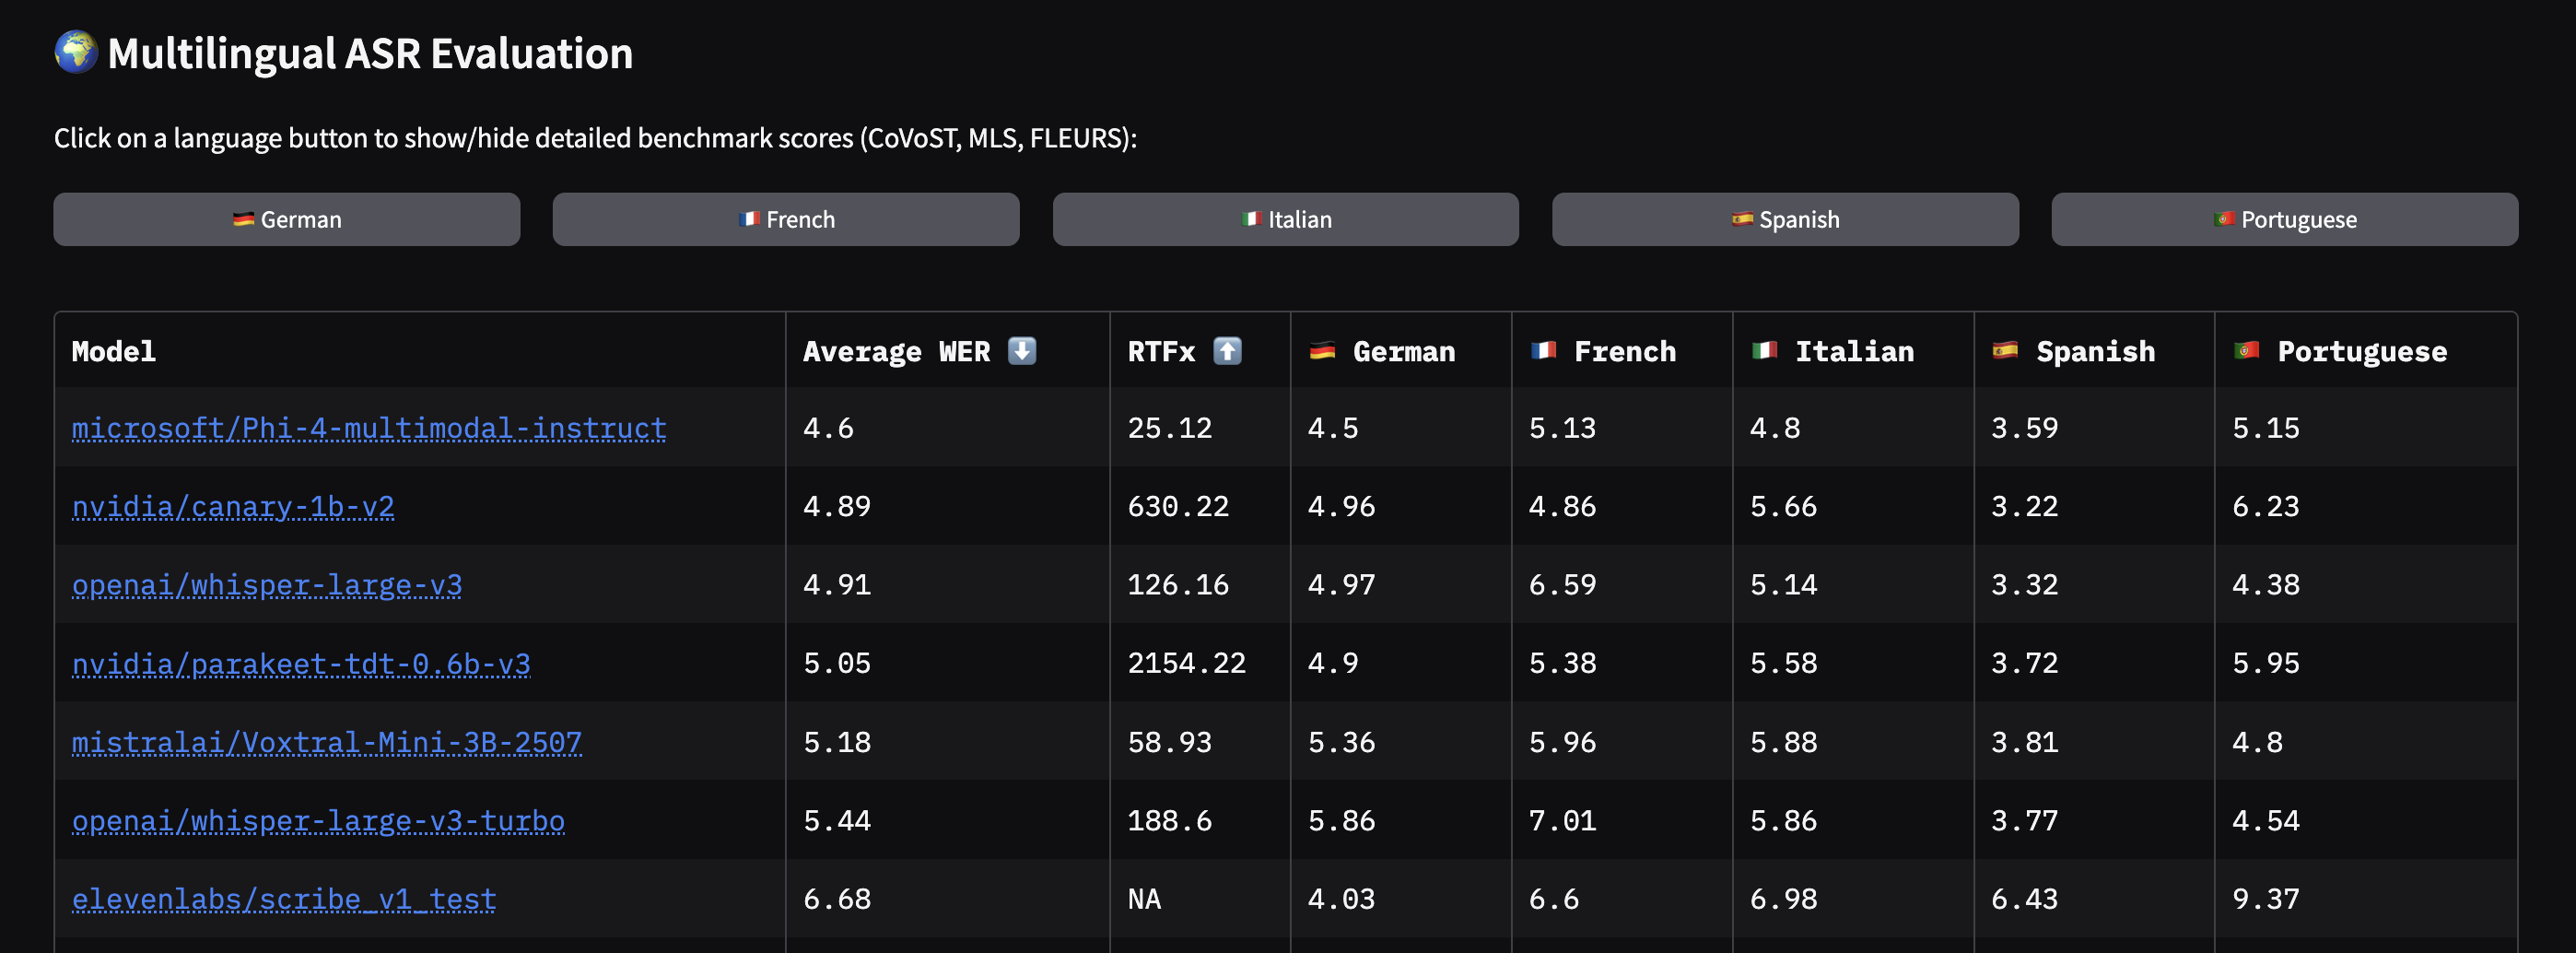Click the French flag in the table header
Image resolution: width=2576 pixels, height=953 pixels.
(1543, 351)
